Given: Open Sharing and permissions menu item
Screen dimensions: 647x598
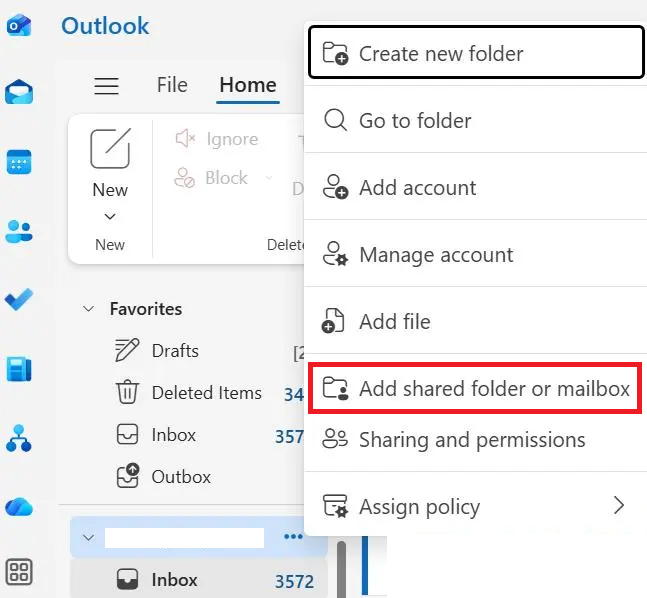Looking at the screenshot, I should pyautogui.click(x=475, y=439).
